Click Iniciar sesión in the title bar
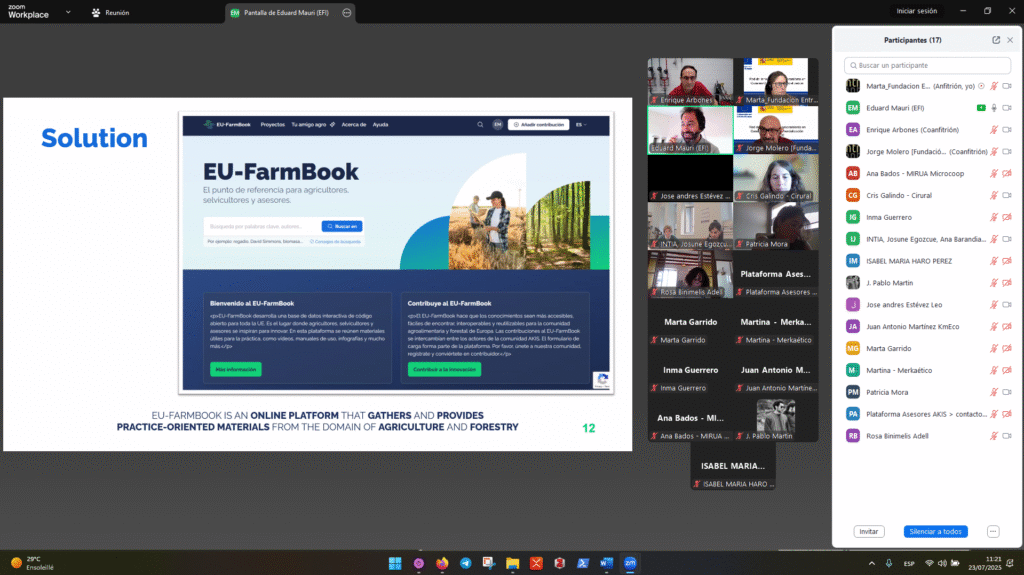Image resolution: width=1024 pixels, height=575 pixels. click(916, 11)
